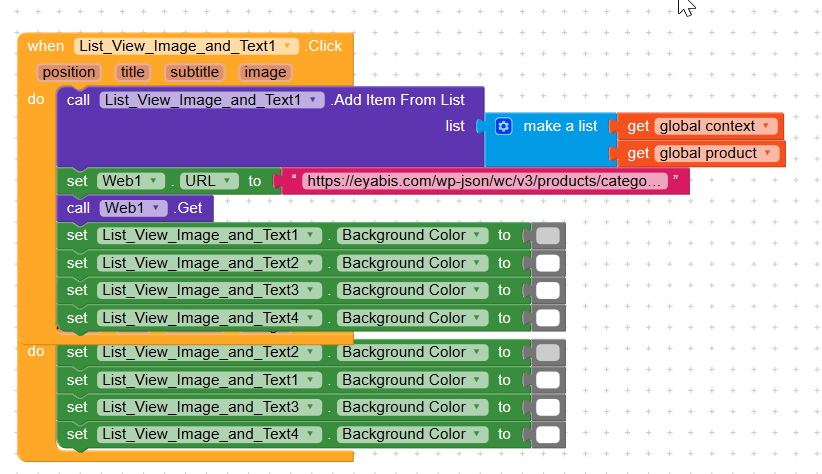
Task: Select the image event parameter
Action: tap(265, 72)
